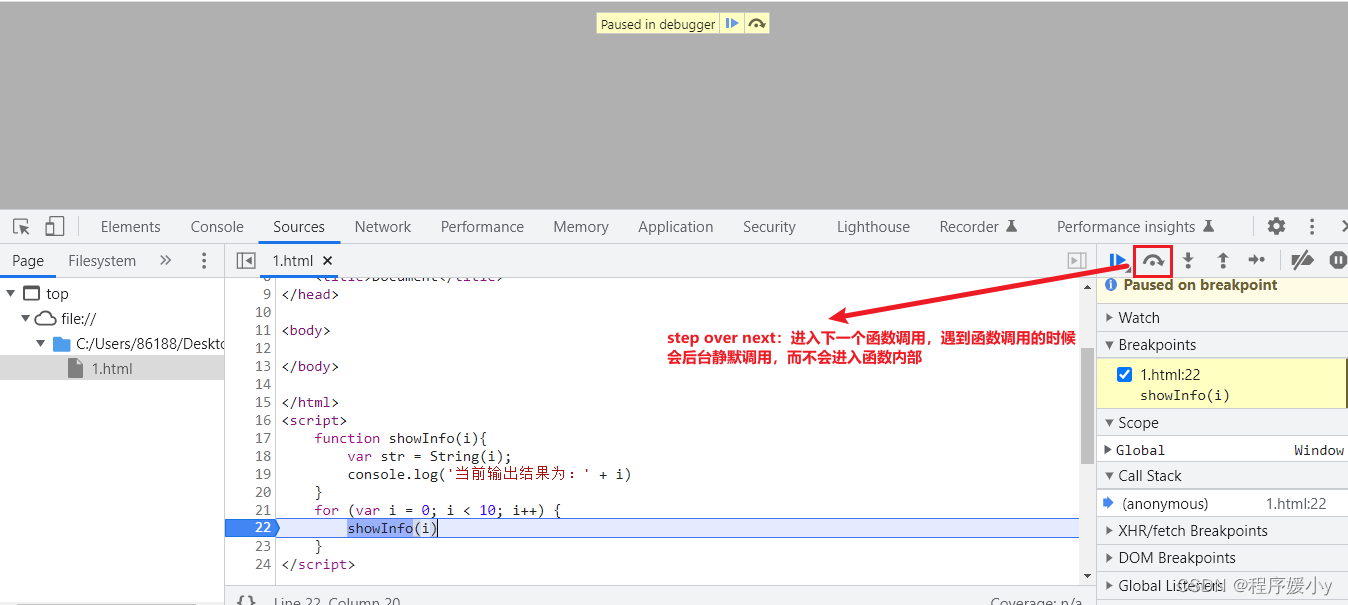Image resolution: width=1348 pixels, height=605 pixels.
Task: Show more navigator tabs chevron
Action: click(x=165, y=261)
